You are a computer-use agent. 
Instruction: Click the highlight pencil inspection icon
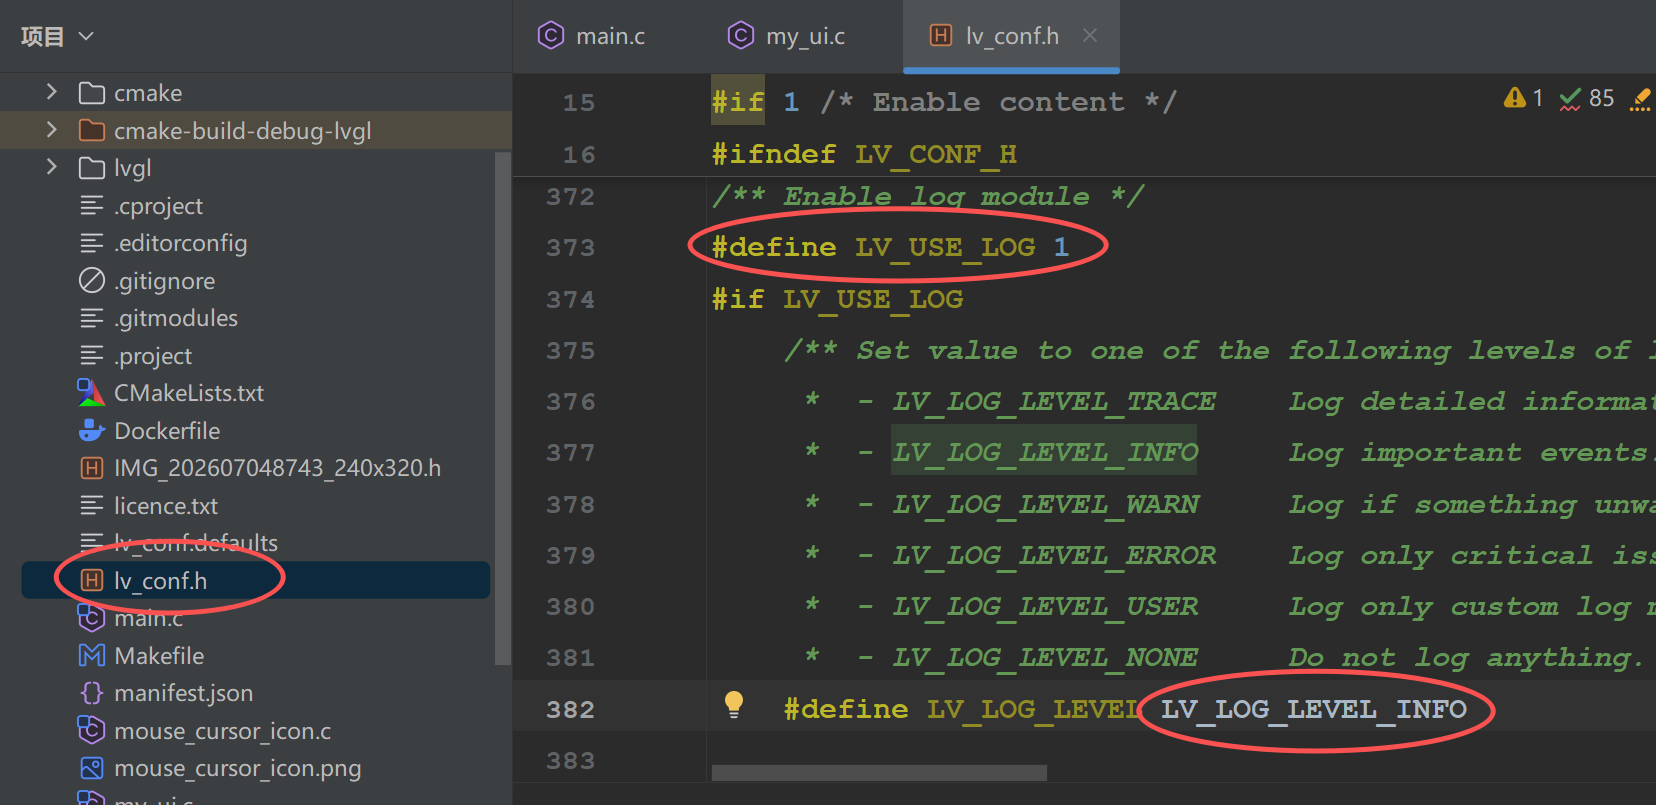click(x=1641, y=98)
